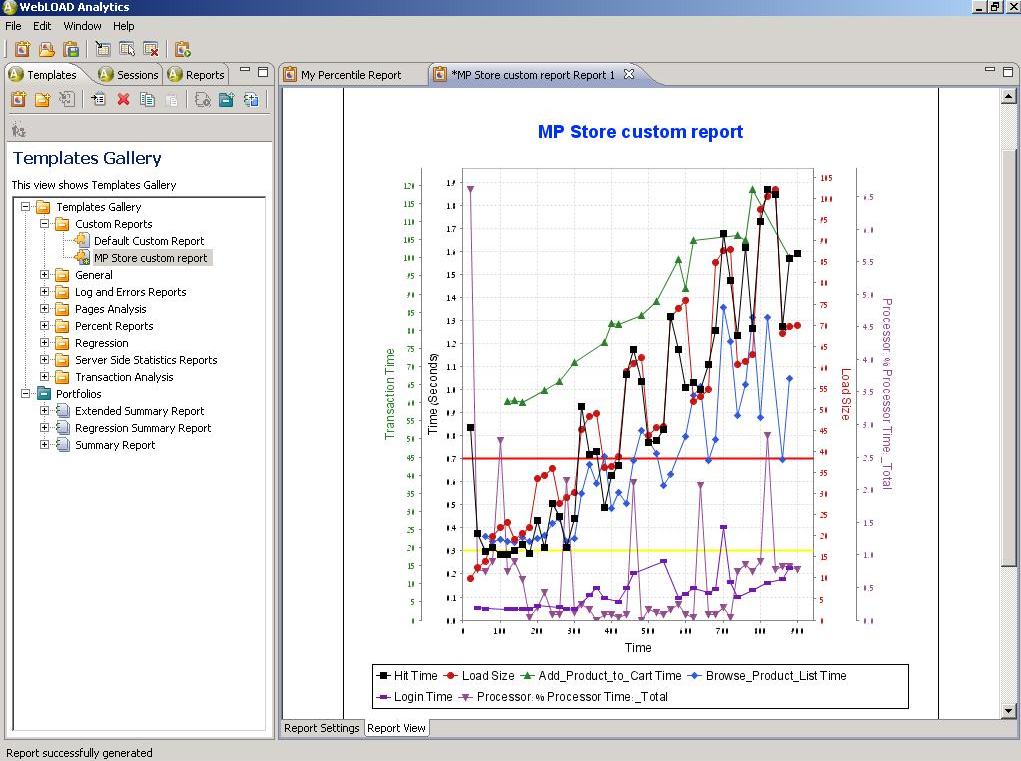Click the red X delete icon in the Templates panel

coord(123,100)
